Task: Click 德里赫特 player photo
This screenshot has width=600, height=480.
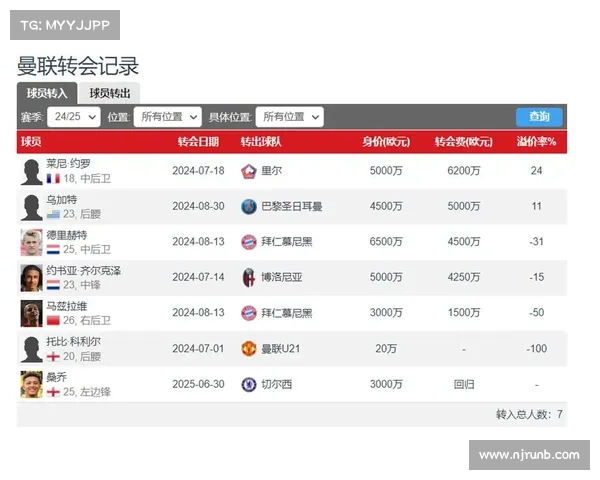Action: pos(31,242)
